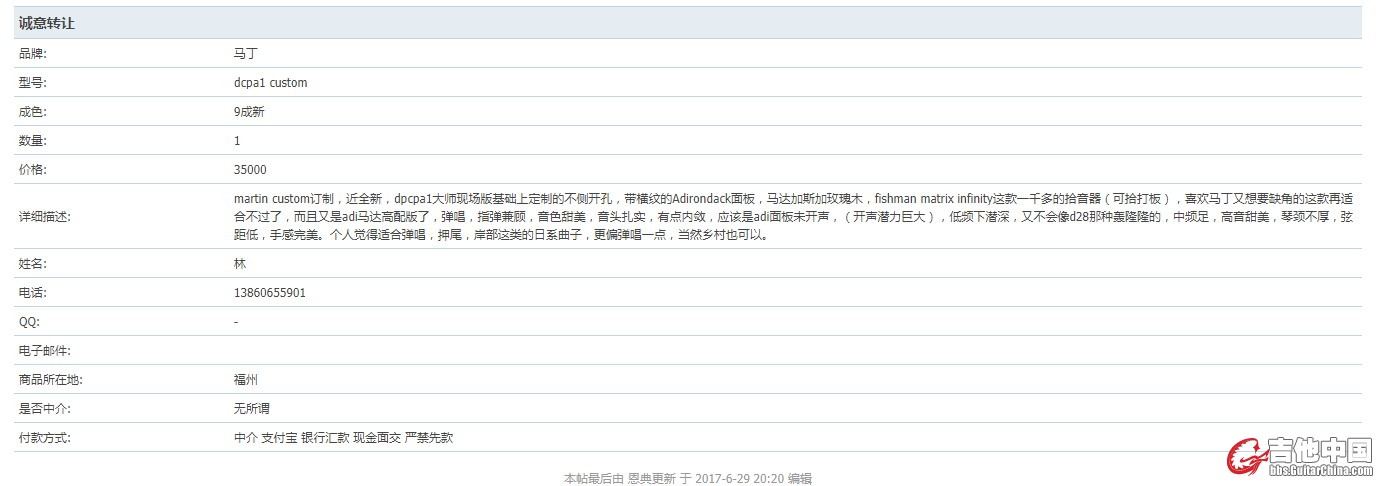This screenshot has height=486, width=1380.
Task: Select the label 数量:
Action: pyautogui.click(x=33, y=141)
